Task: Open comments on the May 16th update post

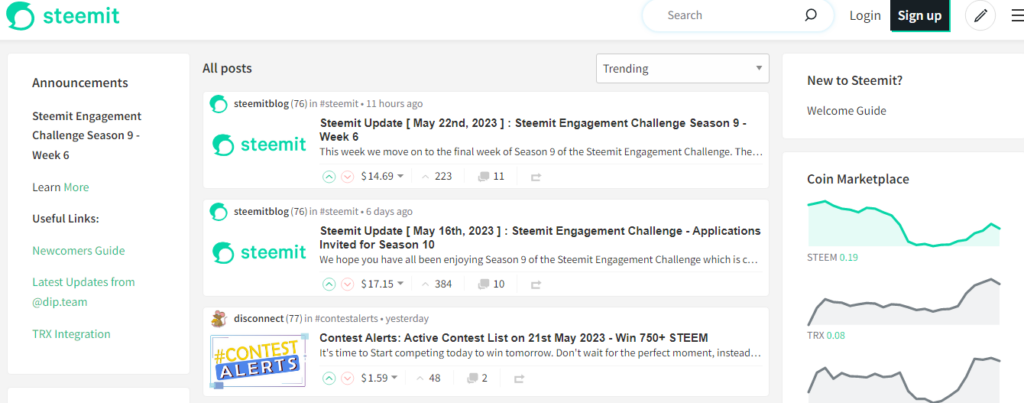Action: pos(491,284)
